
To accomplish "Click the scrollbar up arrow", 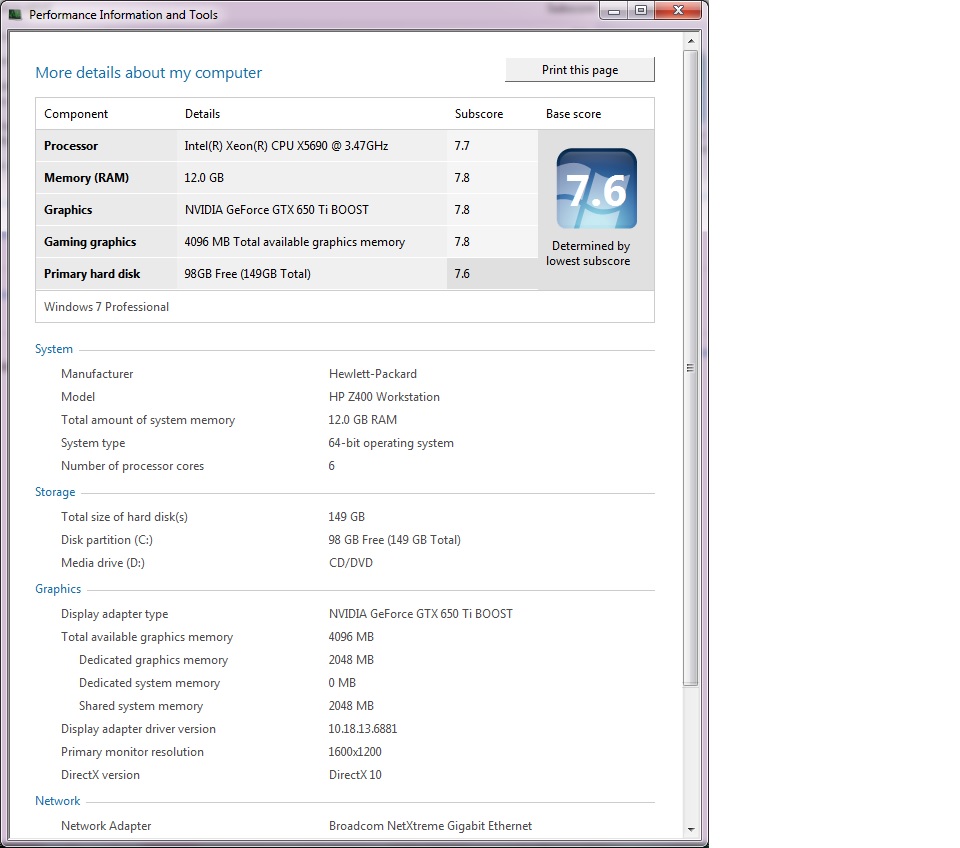I will pyautogui.click(x=690, y=40).
